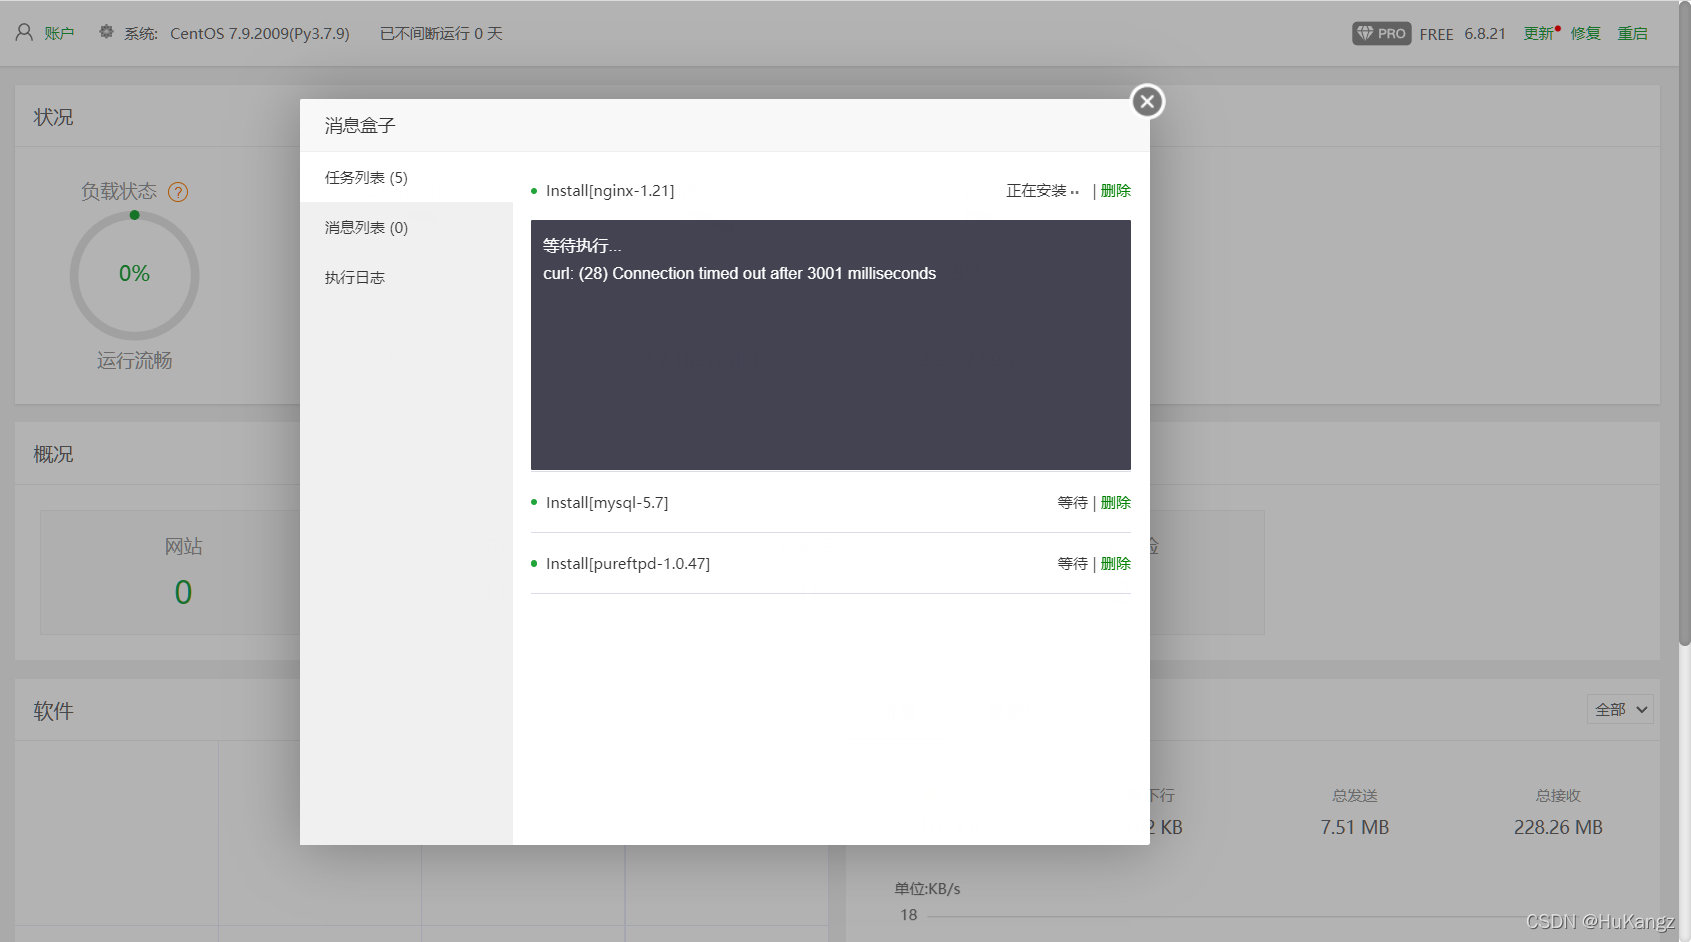Image resolution: width=1691 pixels, height=942 pixels.
Task: Click CentOS 7.9.2009 system text
Action: pos(260,33)
